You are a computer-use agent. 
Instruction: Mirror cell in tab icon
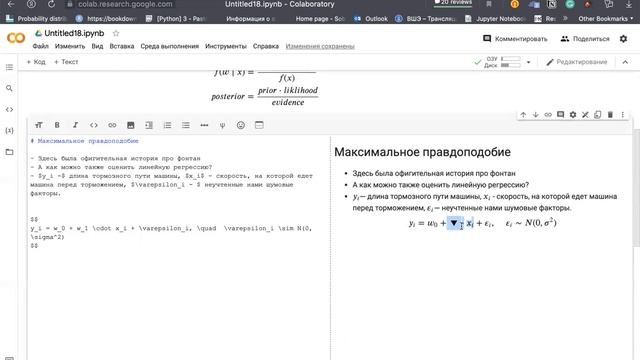[x=598, y=115]
